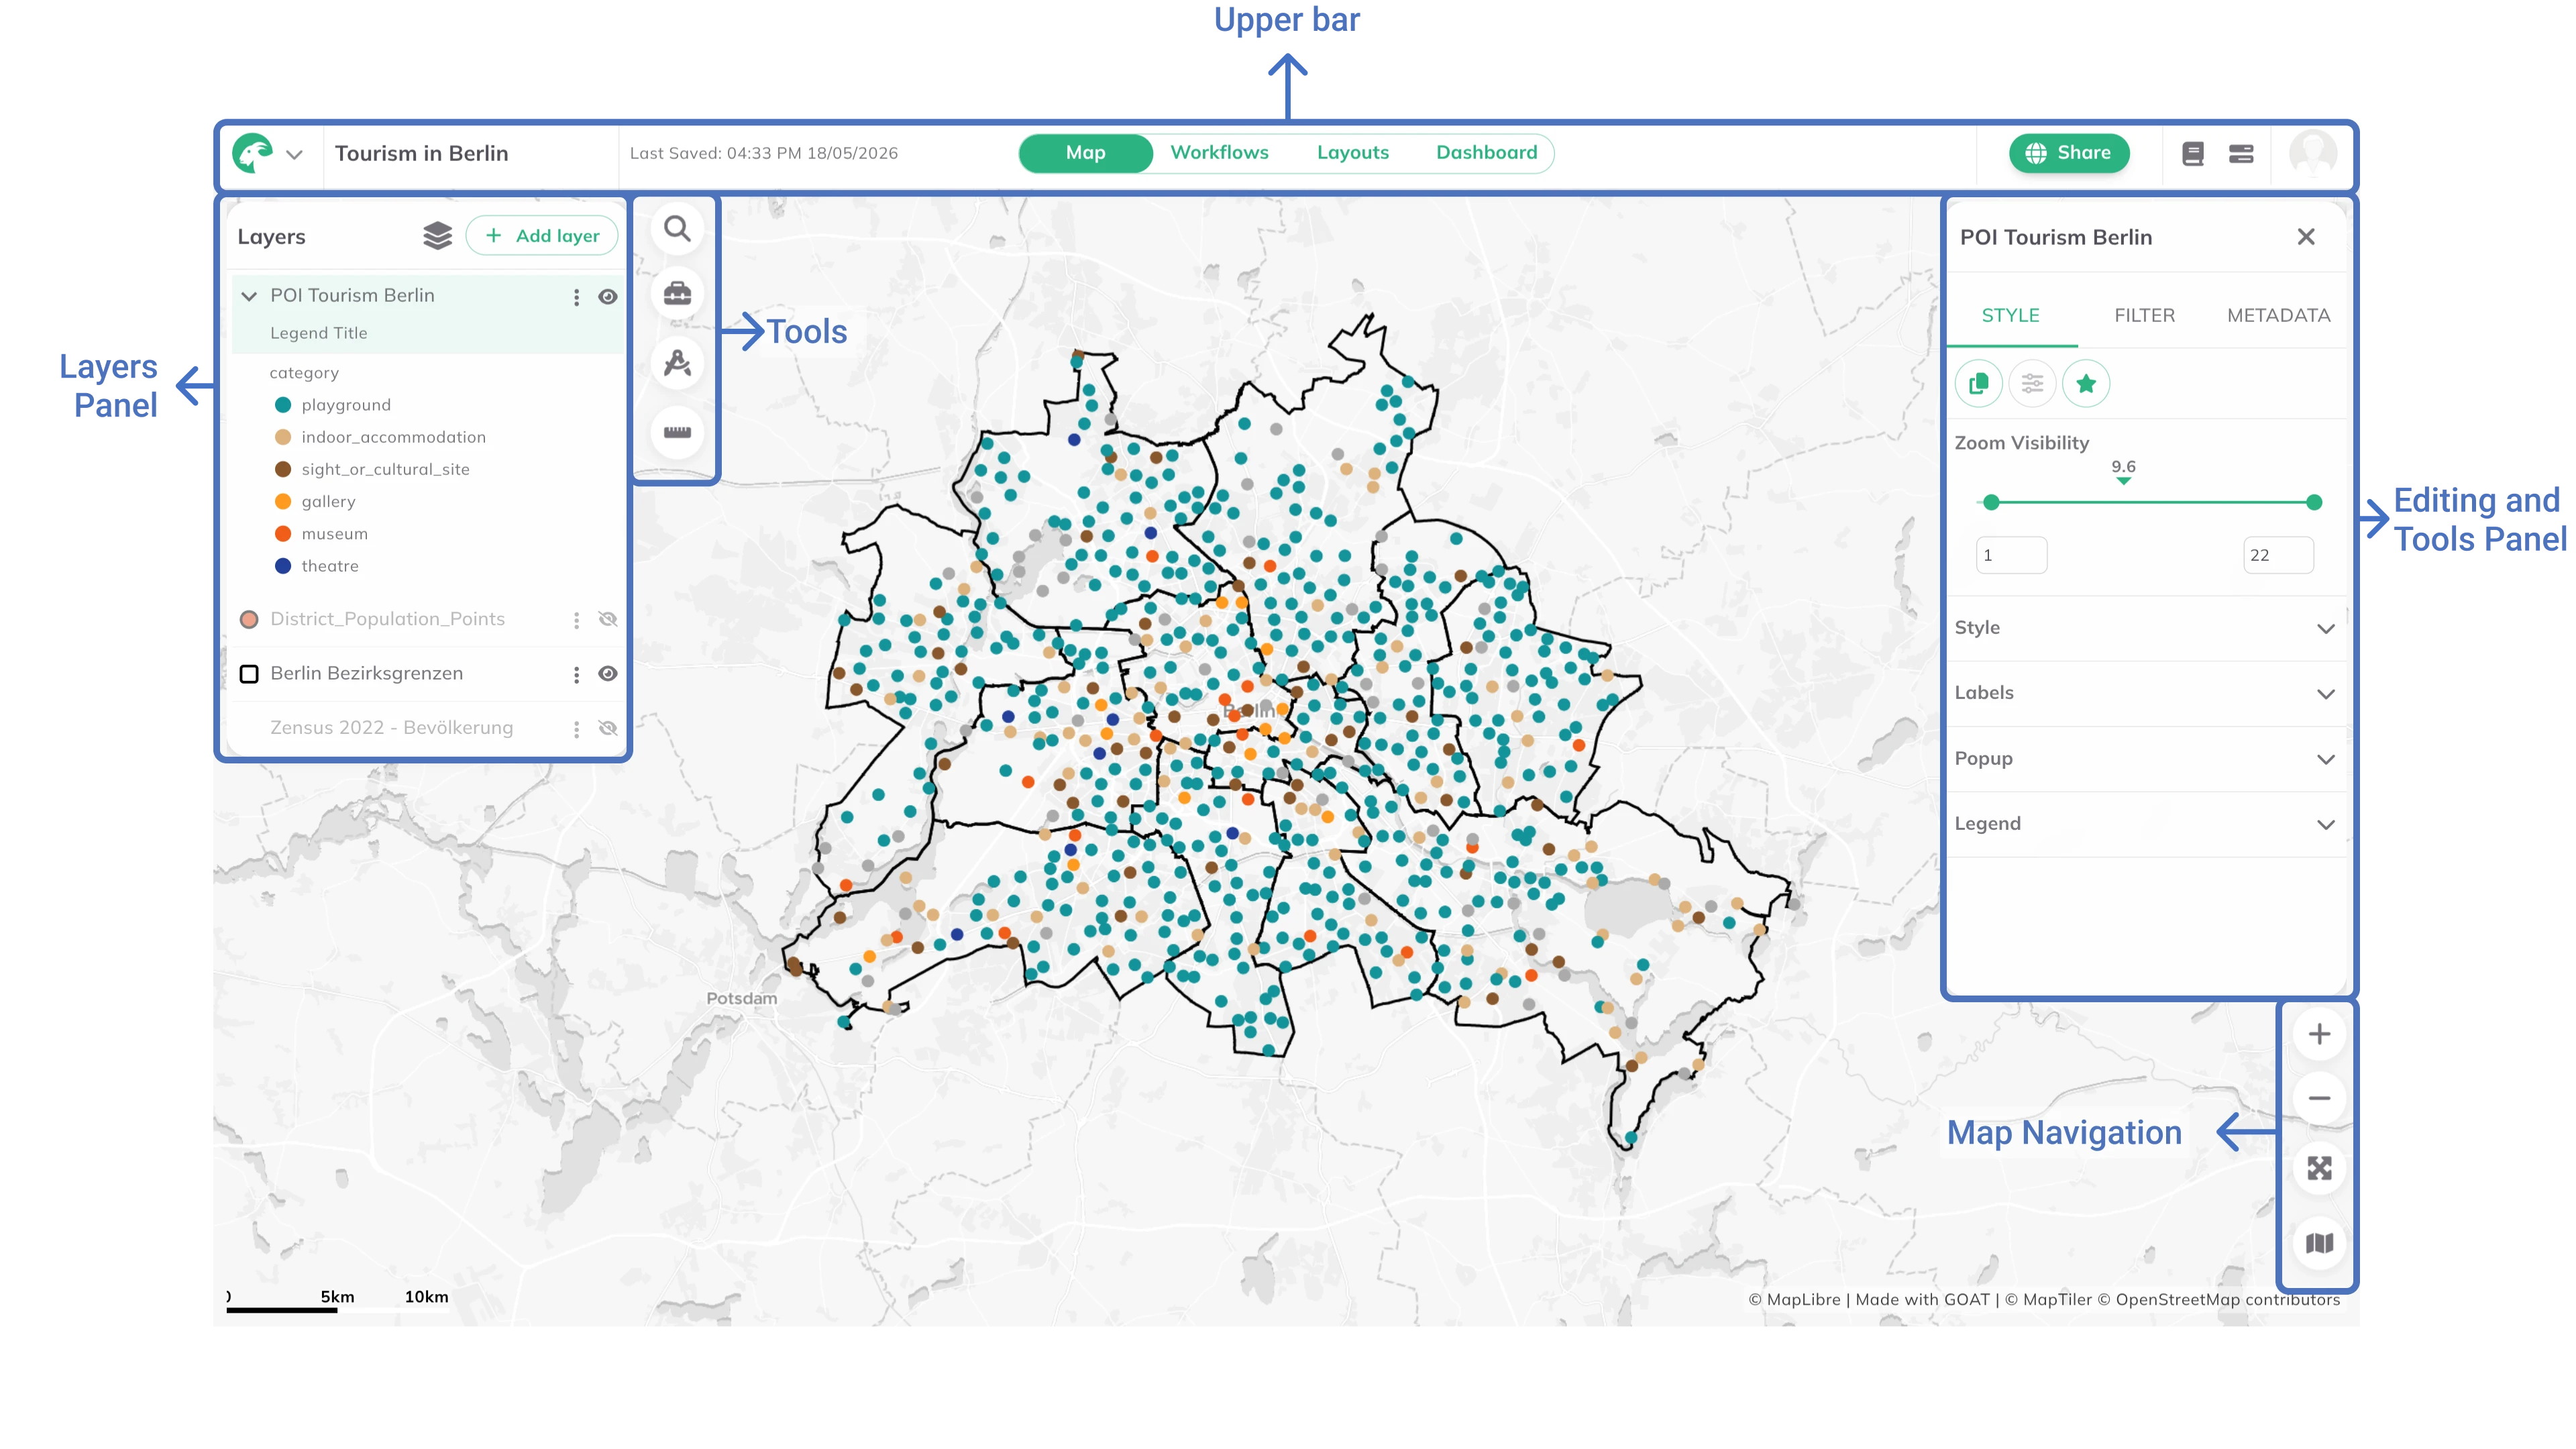Click the Legend Title text
This screenshot has width=2576, height=1449.
[318, 333]
